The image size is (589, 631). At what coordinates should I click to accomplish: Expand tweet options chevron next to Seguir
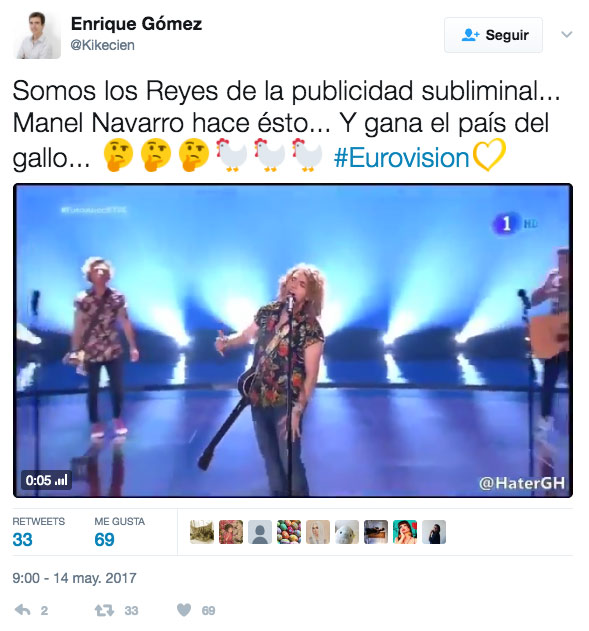566,35
